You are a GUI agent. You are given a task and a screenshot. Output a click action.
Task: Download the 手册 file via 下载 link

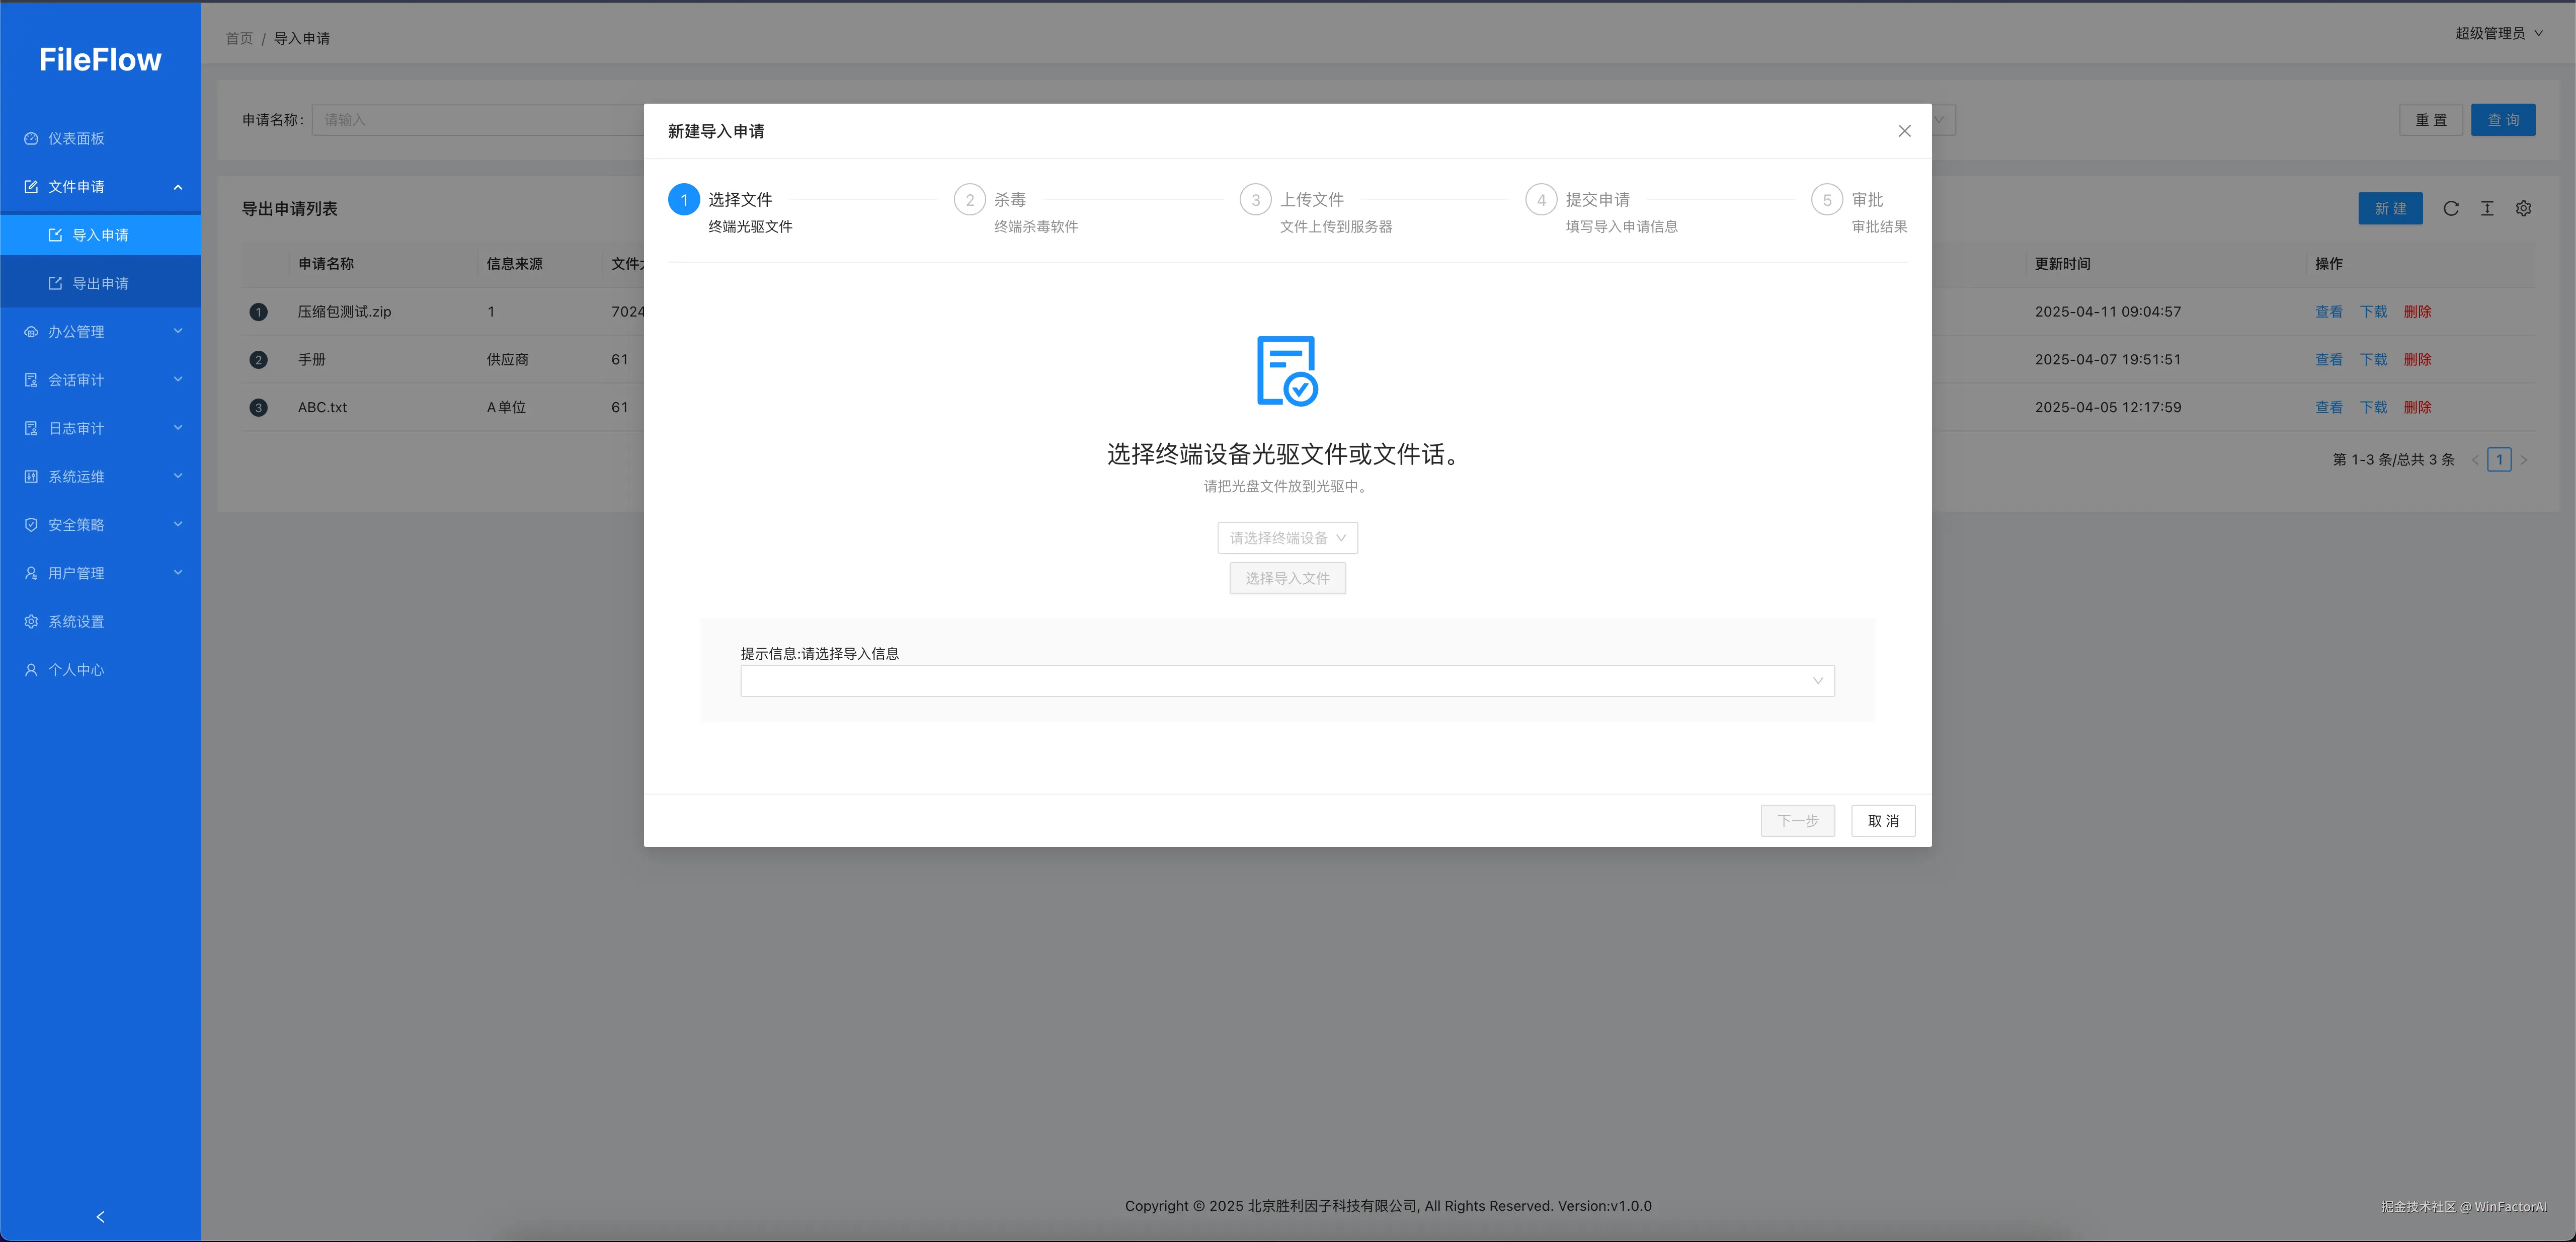pyautogui.click(x=2373, y=359)
